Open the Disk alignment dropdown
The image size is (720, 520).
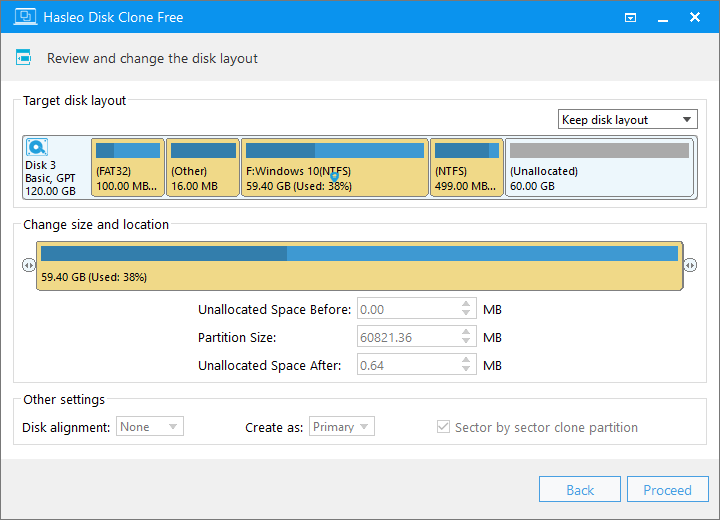[150, 426]
